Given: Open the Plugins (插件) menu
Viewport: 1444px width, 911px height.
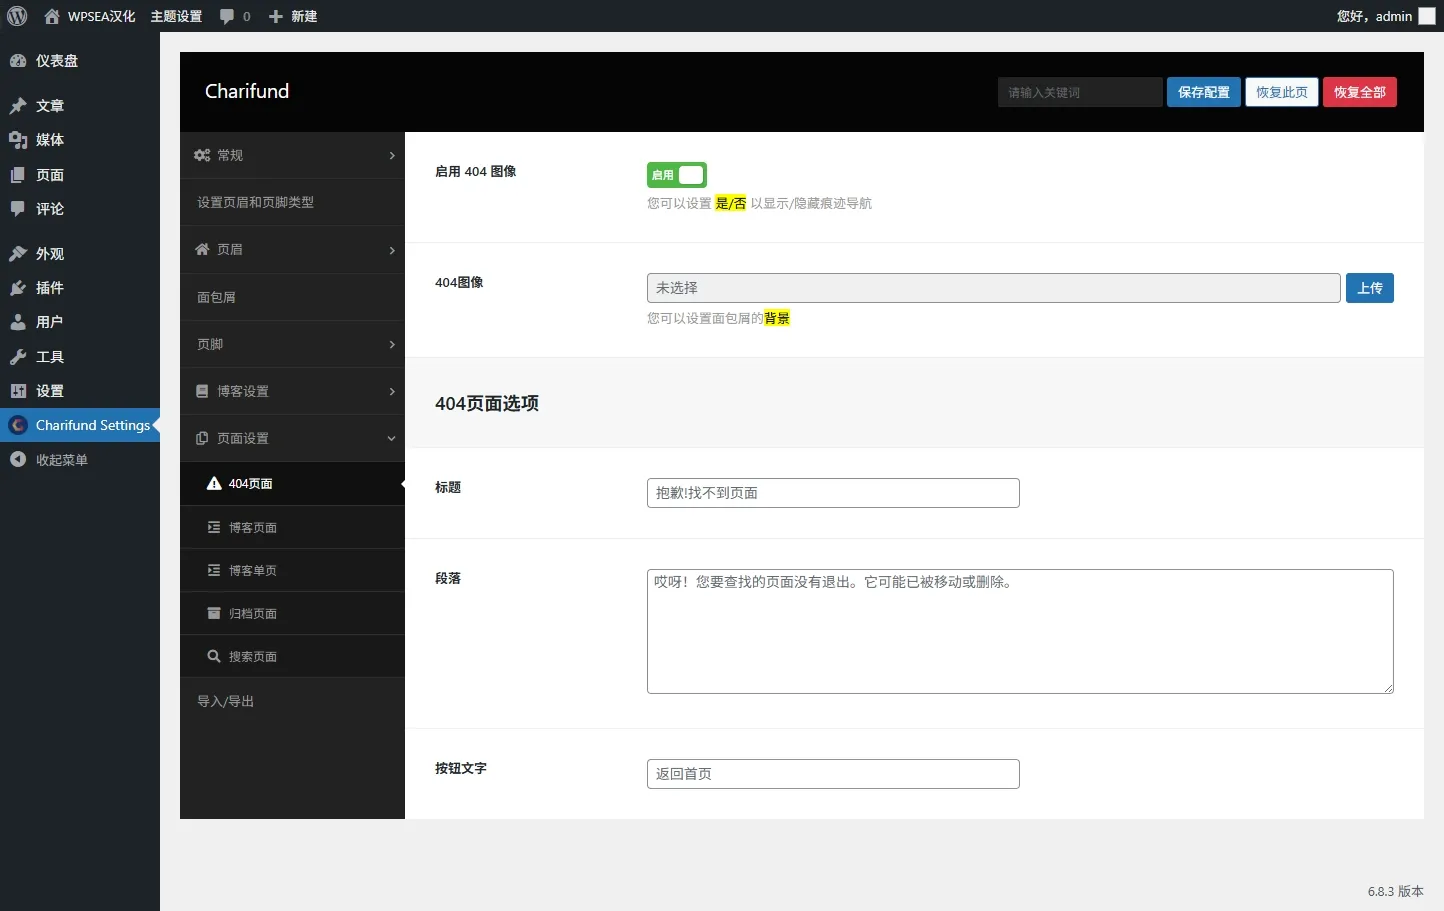Looking at the screenshot, I should click(49, 288).
